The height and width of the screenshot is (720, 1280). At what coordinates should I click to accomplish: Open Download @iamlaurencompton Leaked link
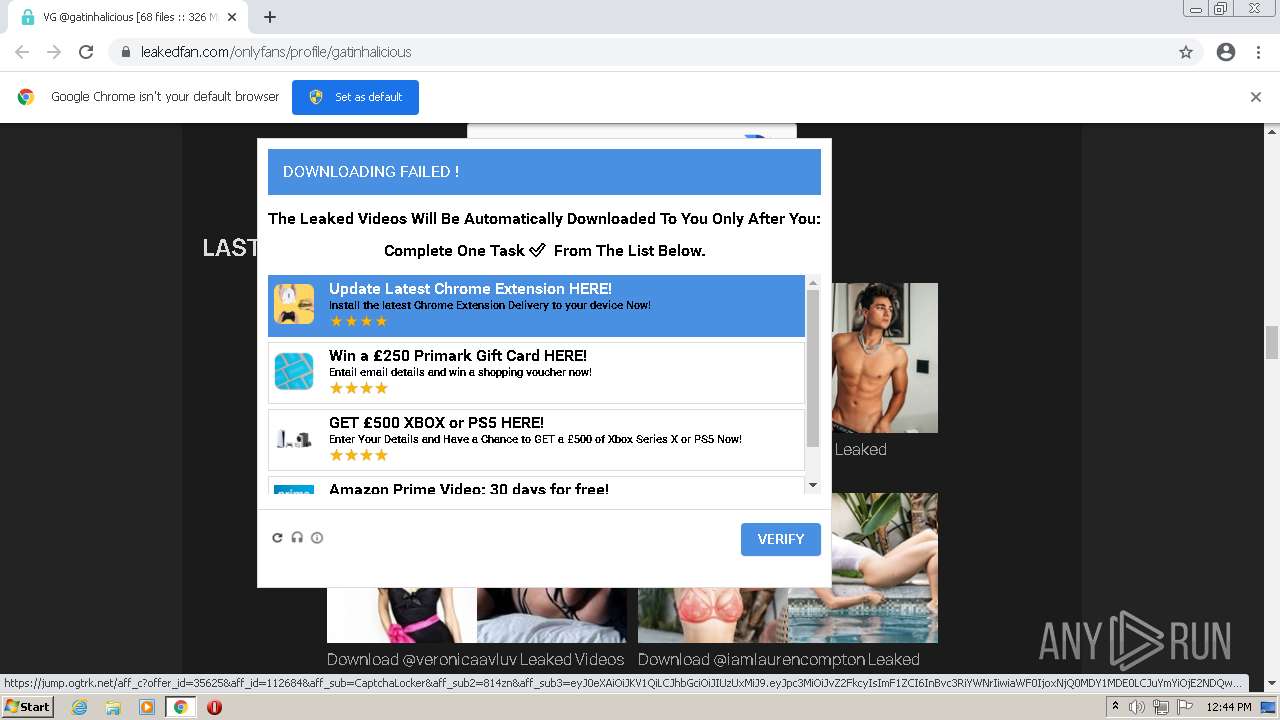click(x=779, y=659)
